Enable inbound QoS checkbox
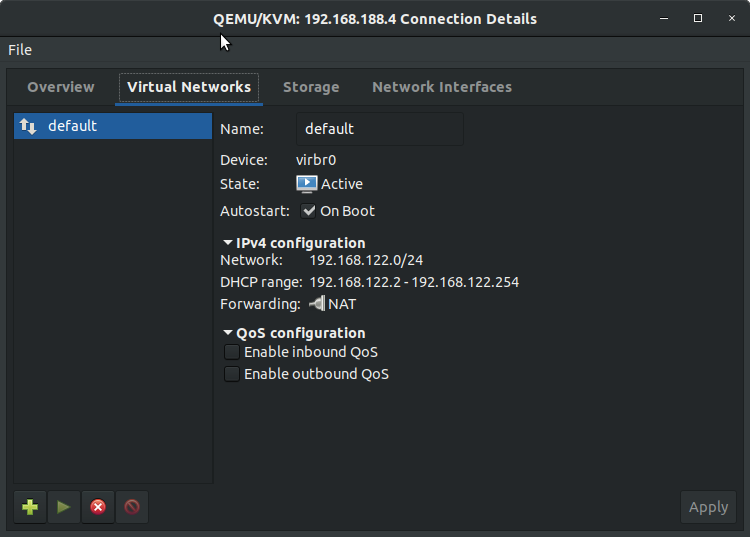 (x=232, y=352)
